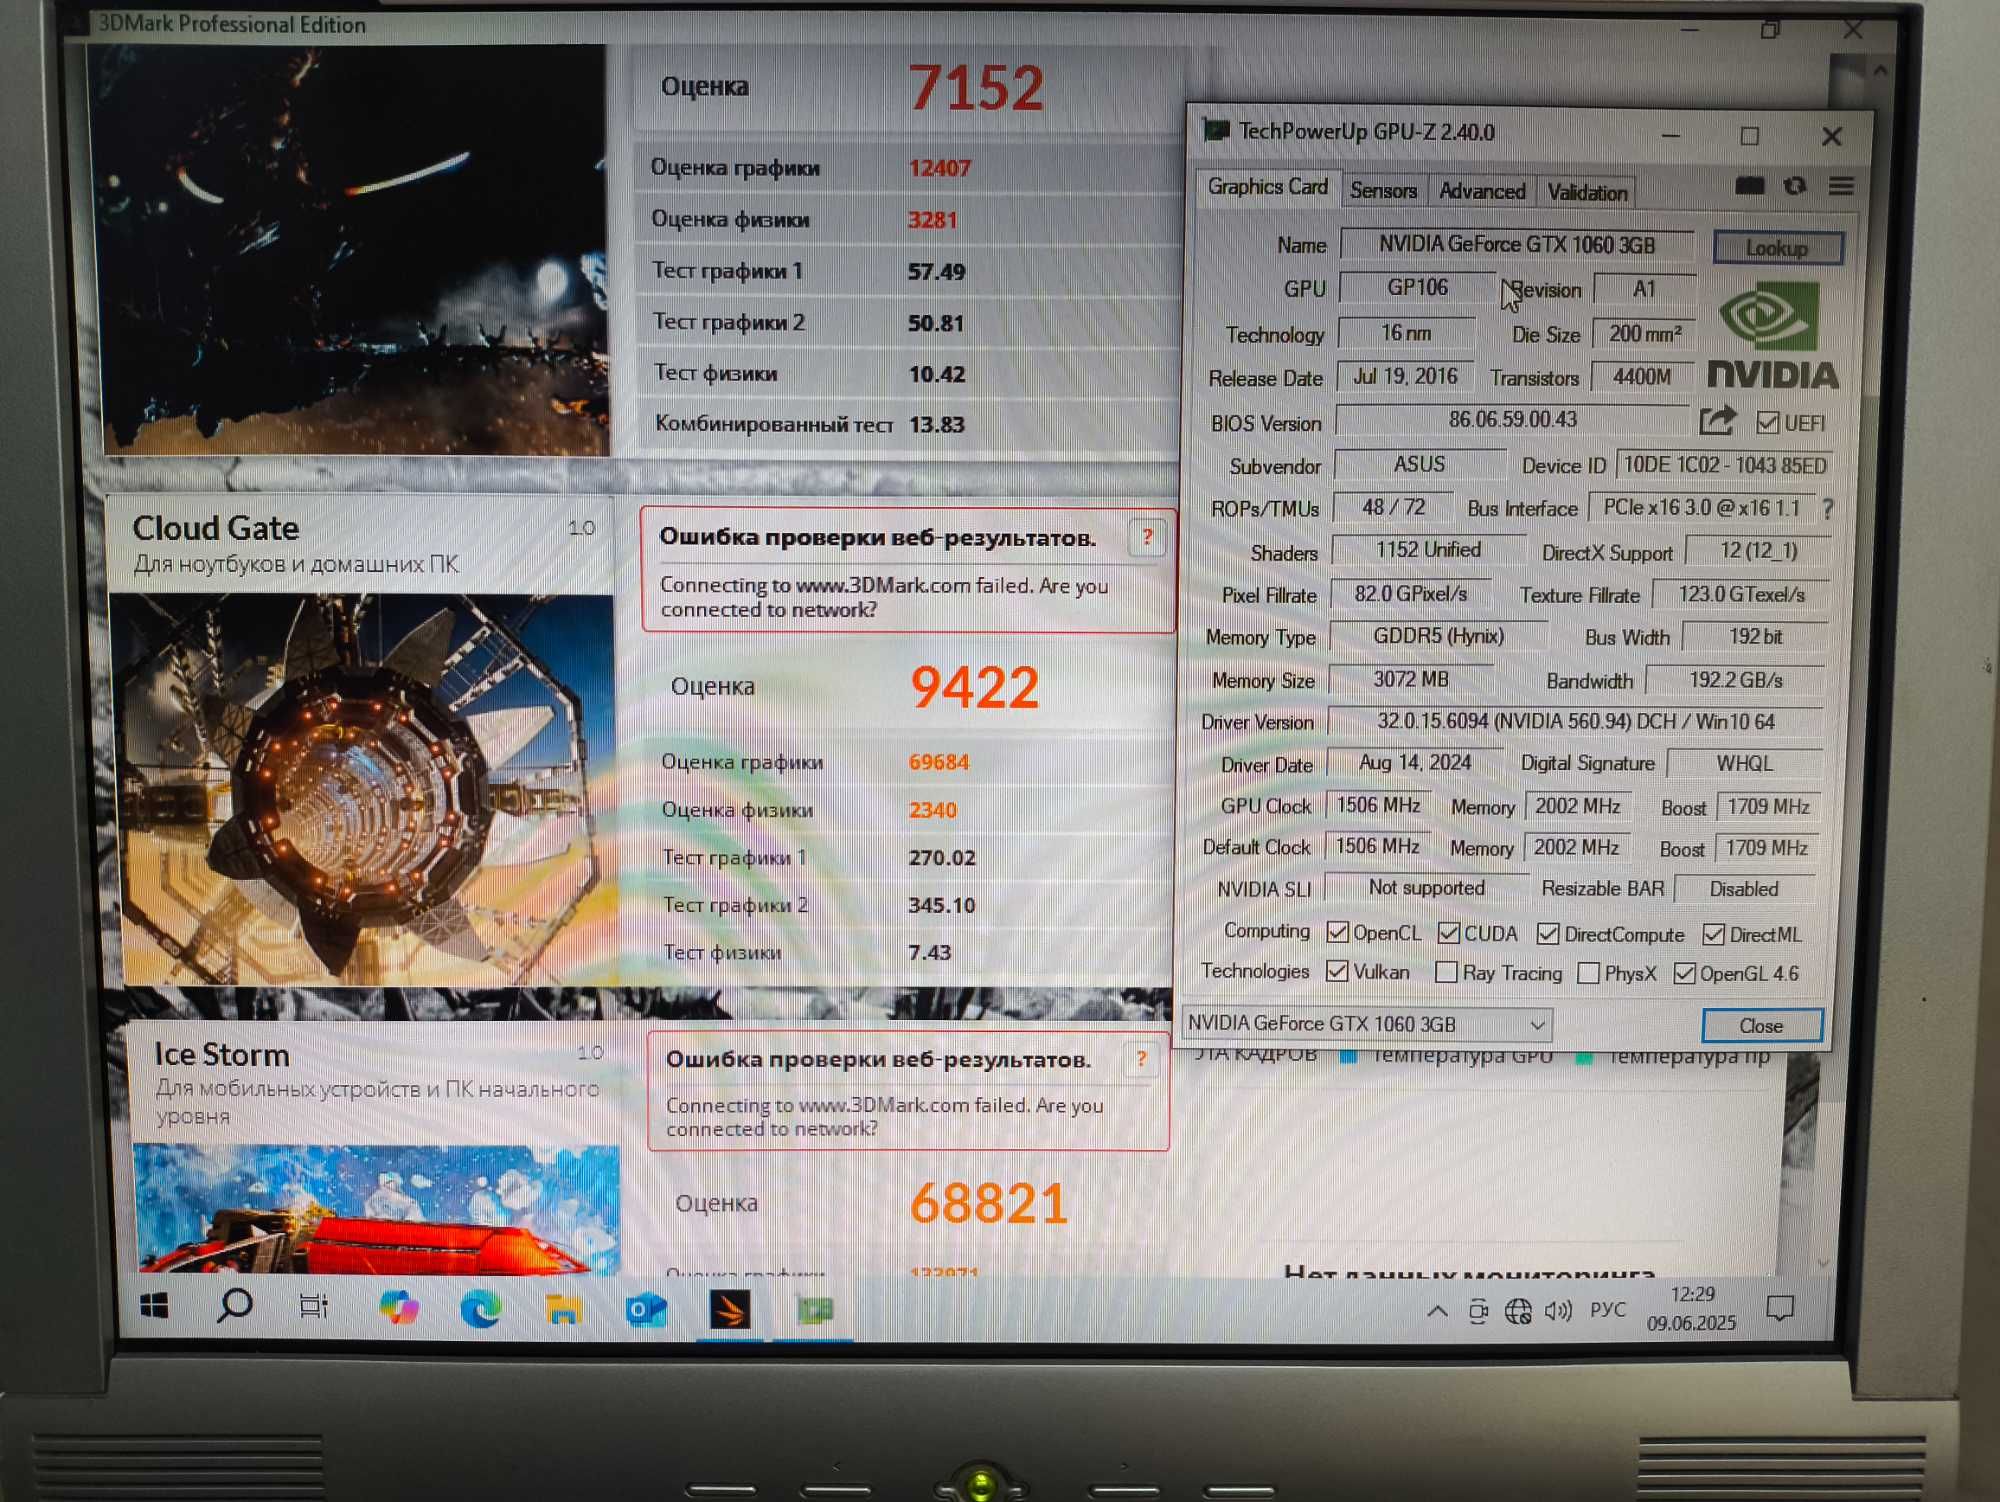
Task: Open Copilot from the taskbar
Action: pyautogui.click(x=398, y=1308)
